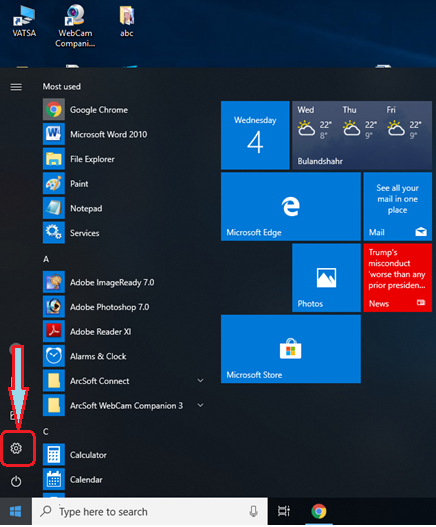Open the Bulandshahr weather tile
This screenshot has width=436, height=527.
(362, 135)
